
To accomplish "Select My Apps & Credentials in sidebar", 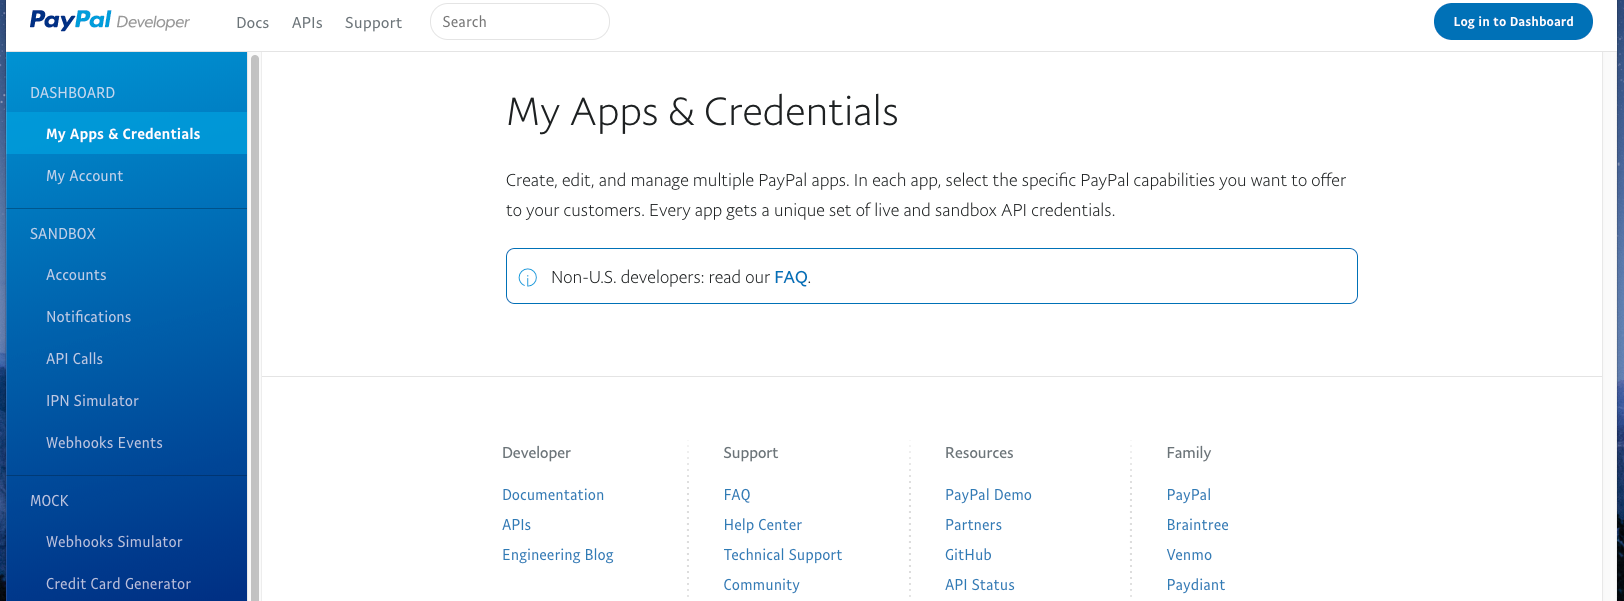I will pyautogui.click(x=126, y=133).
